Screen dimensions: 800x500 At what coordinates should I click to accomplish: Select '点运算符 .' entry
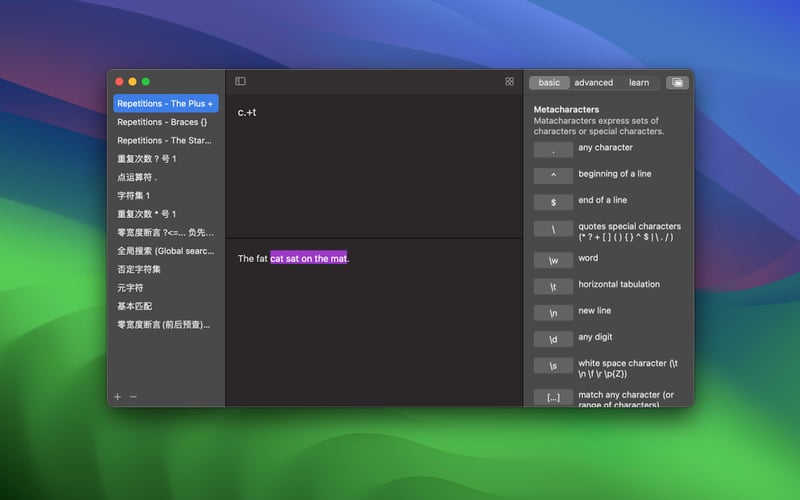pyautogui.click(x=166, y=177)
